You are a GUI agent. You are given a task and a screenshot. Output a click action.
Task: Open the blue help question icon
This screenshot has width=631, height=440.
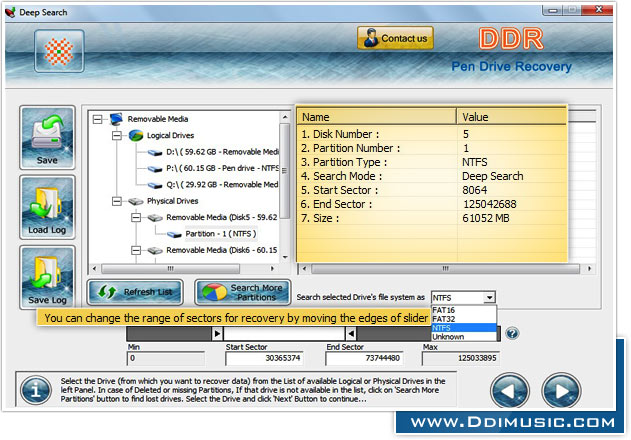click(x=512, y=333)
